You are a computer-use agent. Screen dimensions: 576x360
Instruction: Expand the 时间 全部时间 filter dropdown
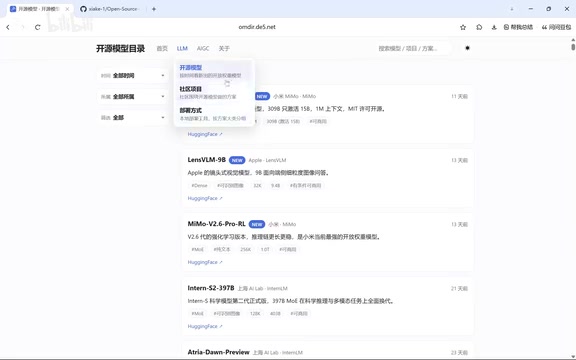click(133, 76)
